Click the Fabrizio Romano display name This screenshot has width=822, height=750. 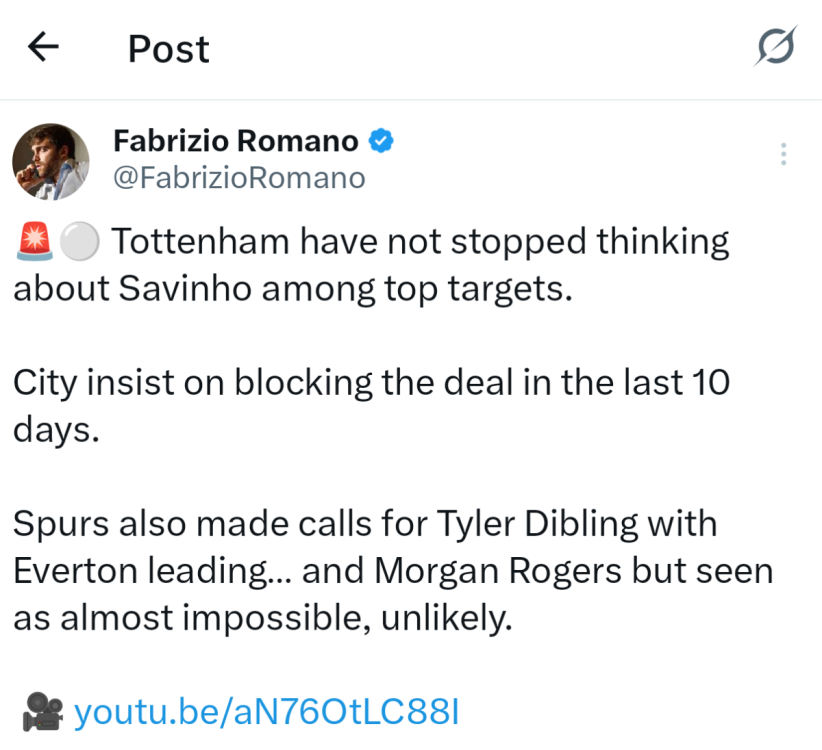click(236, 141)
